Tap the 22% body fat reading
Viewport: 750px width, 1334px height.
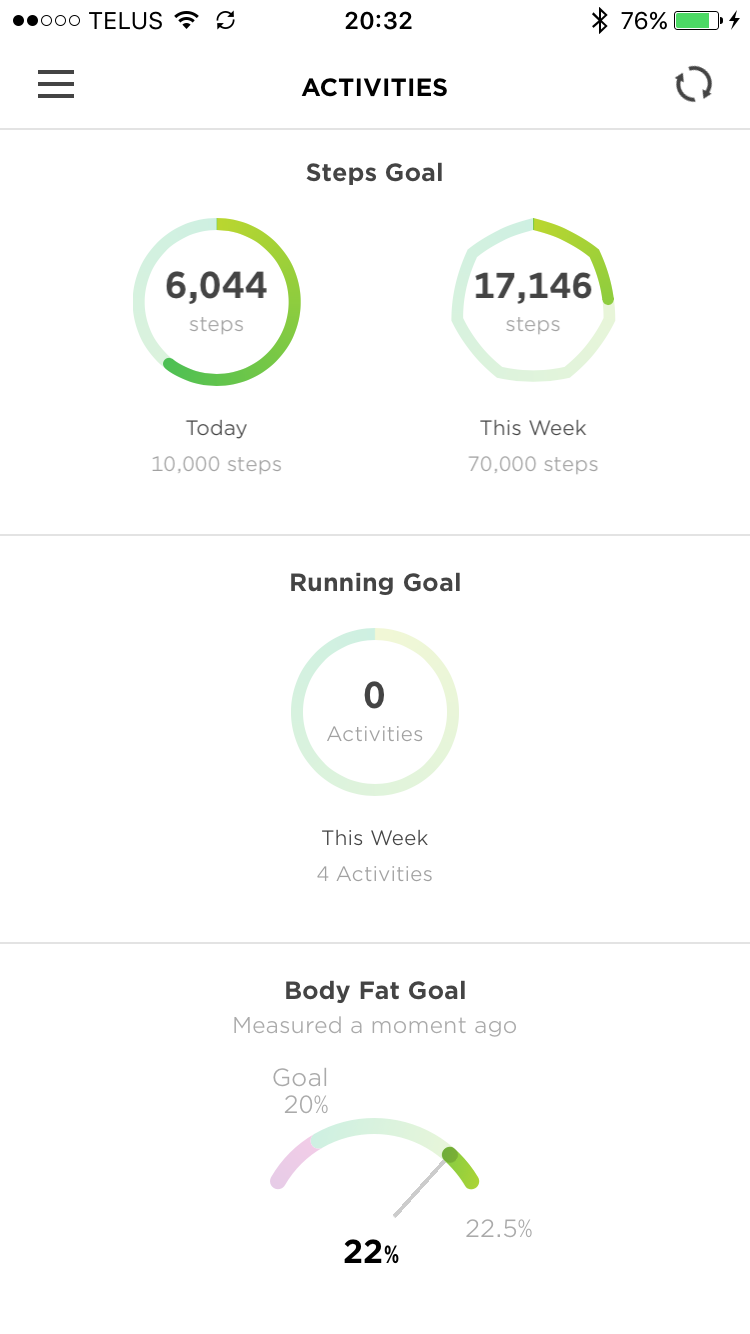(x=371, y=1252)
